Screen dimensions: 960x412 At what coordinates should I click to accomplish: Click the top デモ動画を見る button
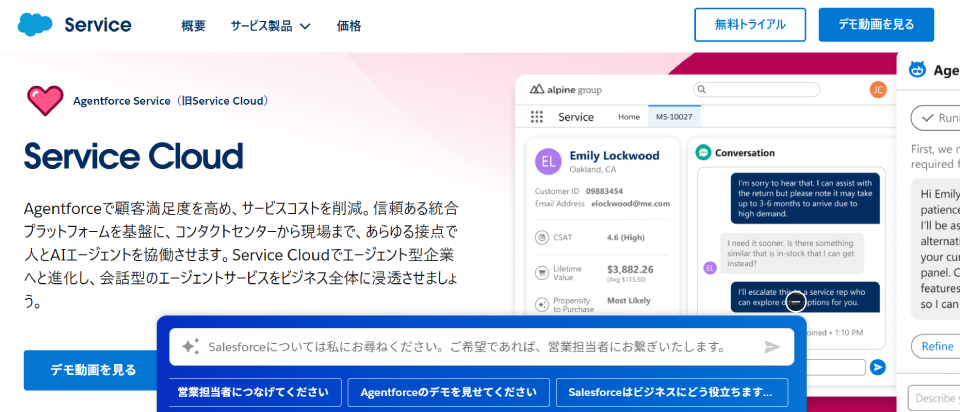876,25
